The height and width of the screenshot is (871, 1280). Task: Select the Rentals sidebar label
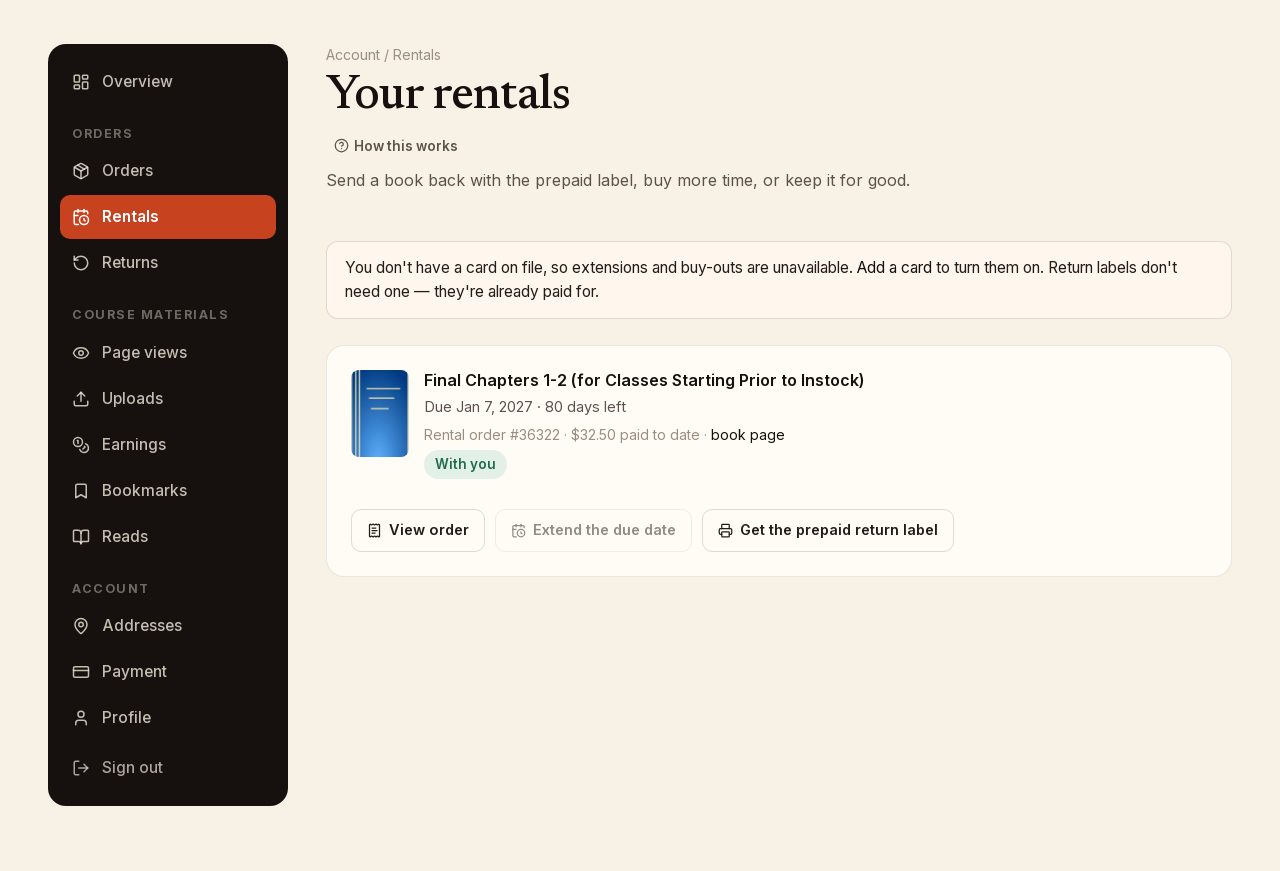[x=130, y=217]
